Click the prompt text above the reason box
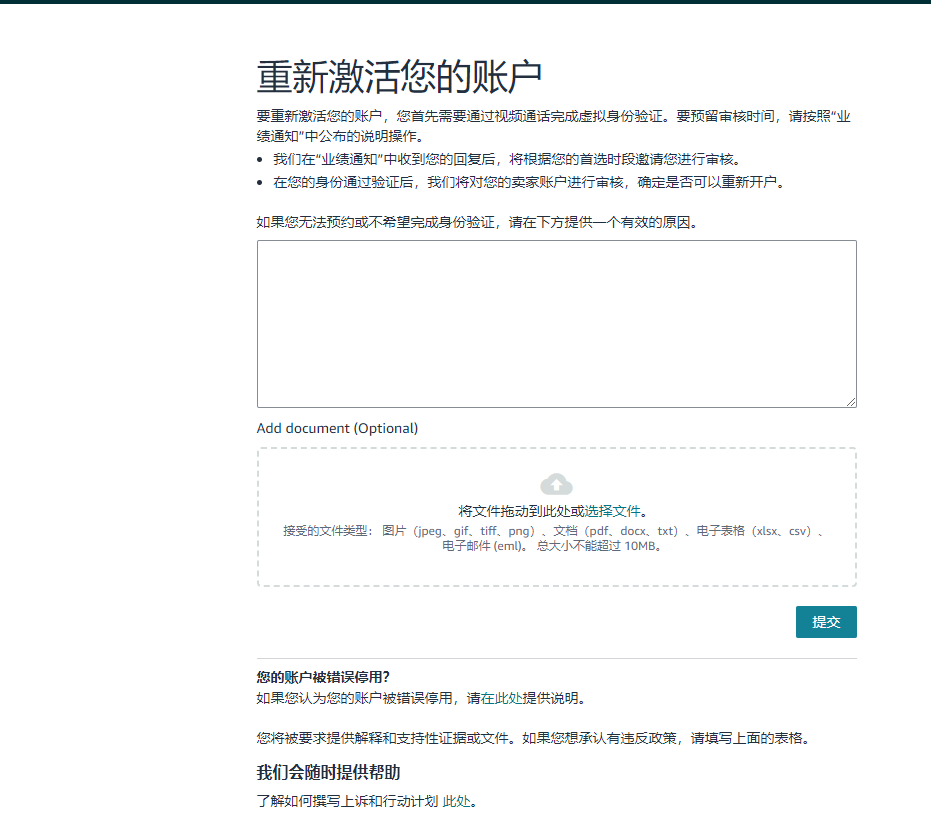Viewport: 931px width, 825px height. coord(476,222)
